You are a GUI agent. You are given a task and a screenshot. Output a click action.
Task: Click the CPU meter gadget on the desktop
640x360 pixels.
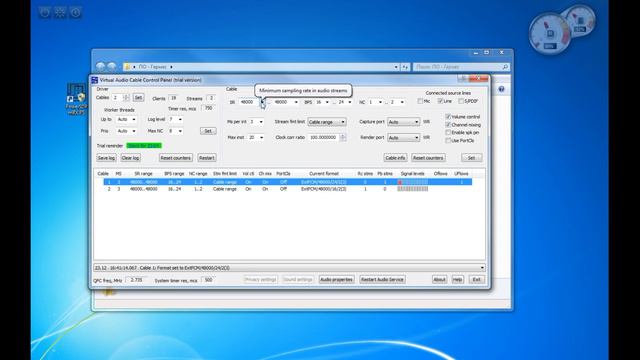[x=550, y=34]
